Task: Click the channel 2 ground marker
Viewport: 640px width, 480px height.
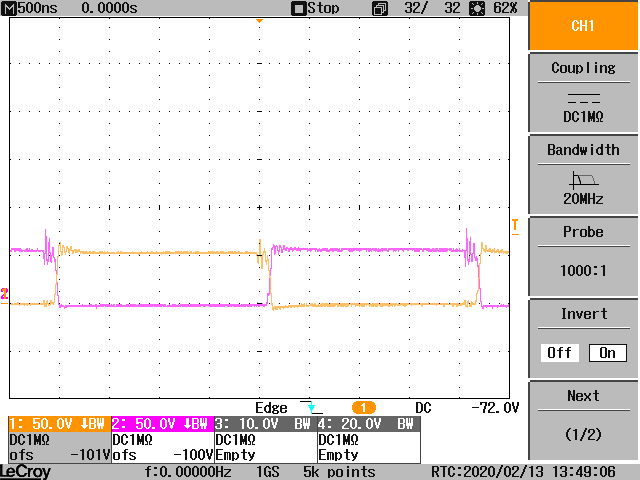Action: (4, 296)
